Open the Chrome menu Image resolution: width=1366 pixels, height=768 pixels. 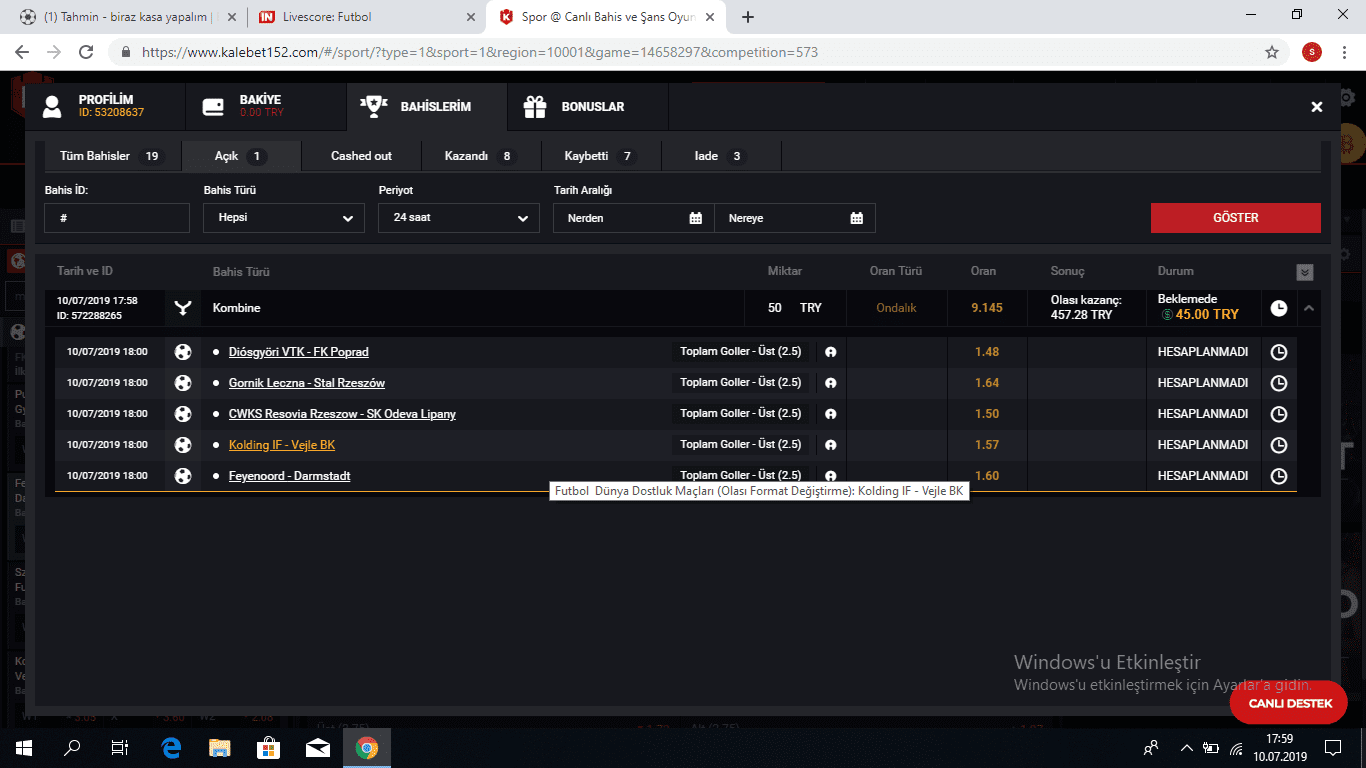tap(1344, 52)
